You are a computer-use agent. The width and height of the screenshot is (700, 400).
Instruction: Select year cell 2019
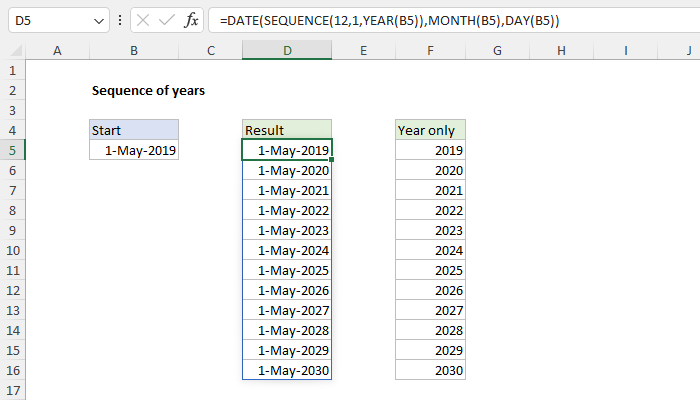pos(430,150)
